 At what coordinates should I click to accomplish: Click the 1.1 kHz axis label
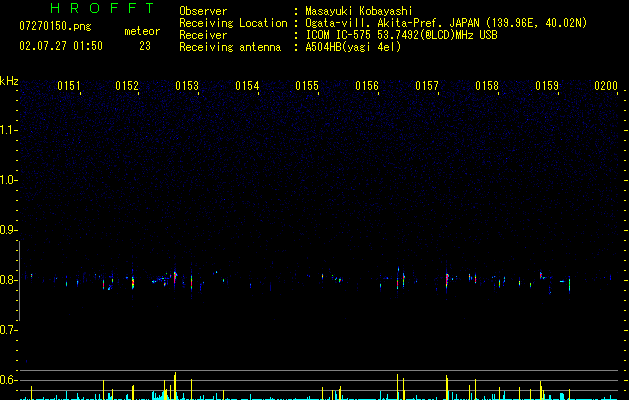(8, 130)
